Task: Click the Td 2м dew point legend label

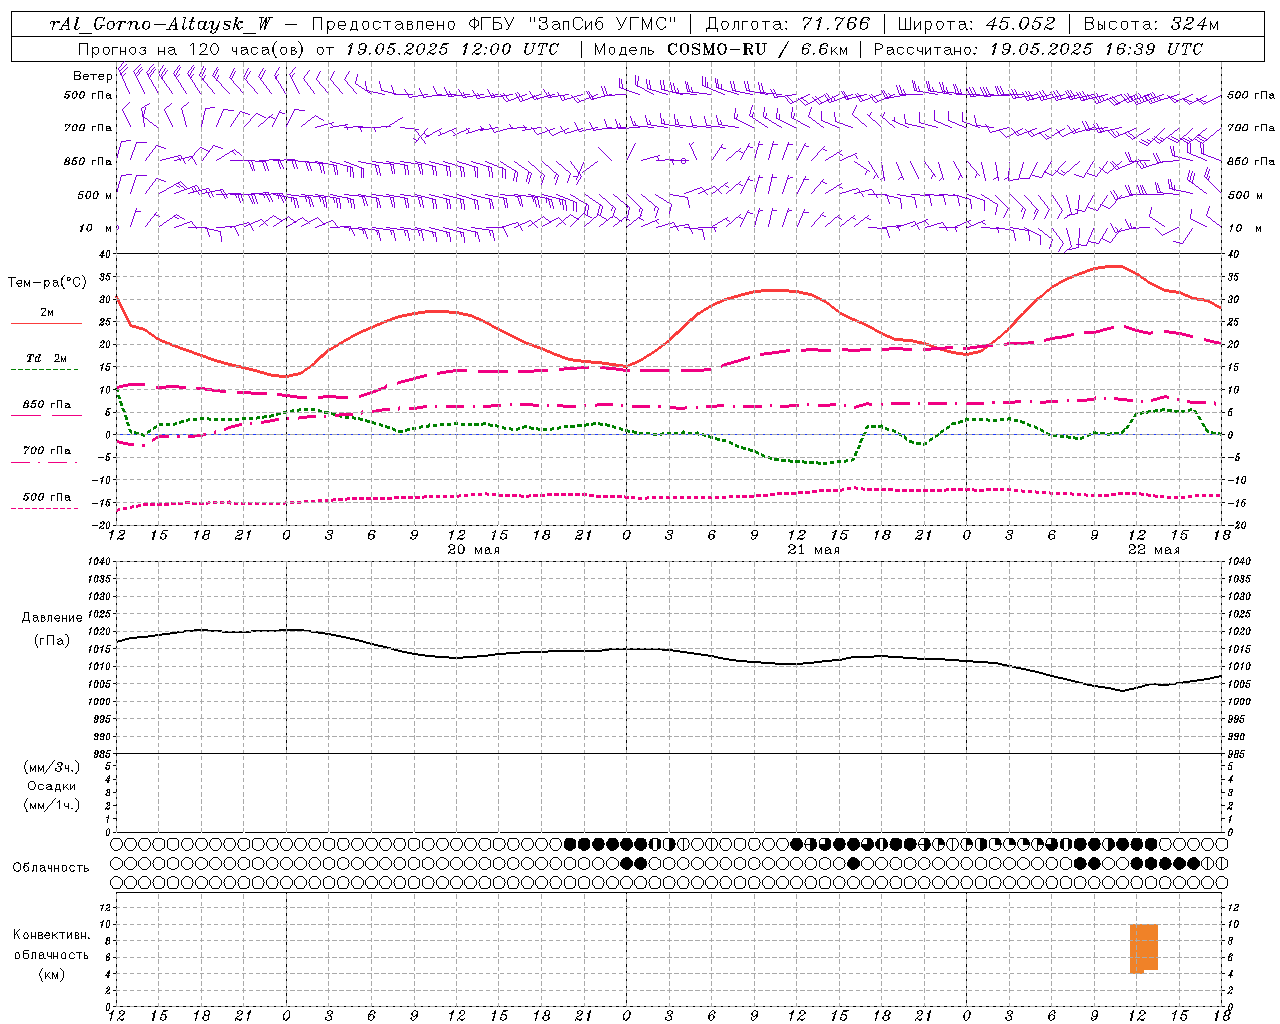Action: (x=47, y=358)
